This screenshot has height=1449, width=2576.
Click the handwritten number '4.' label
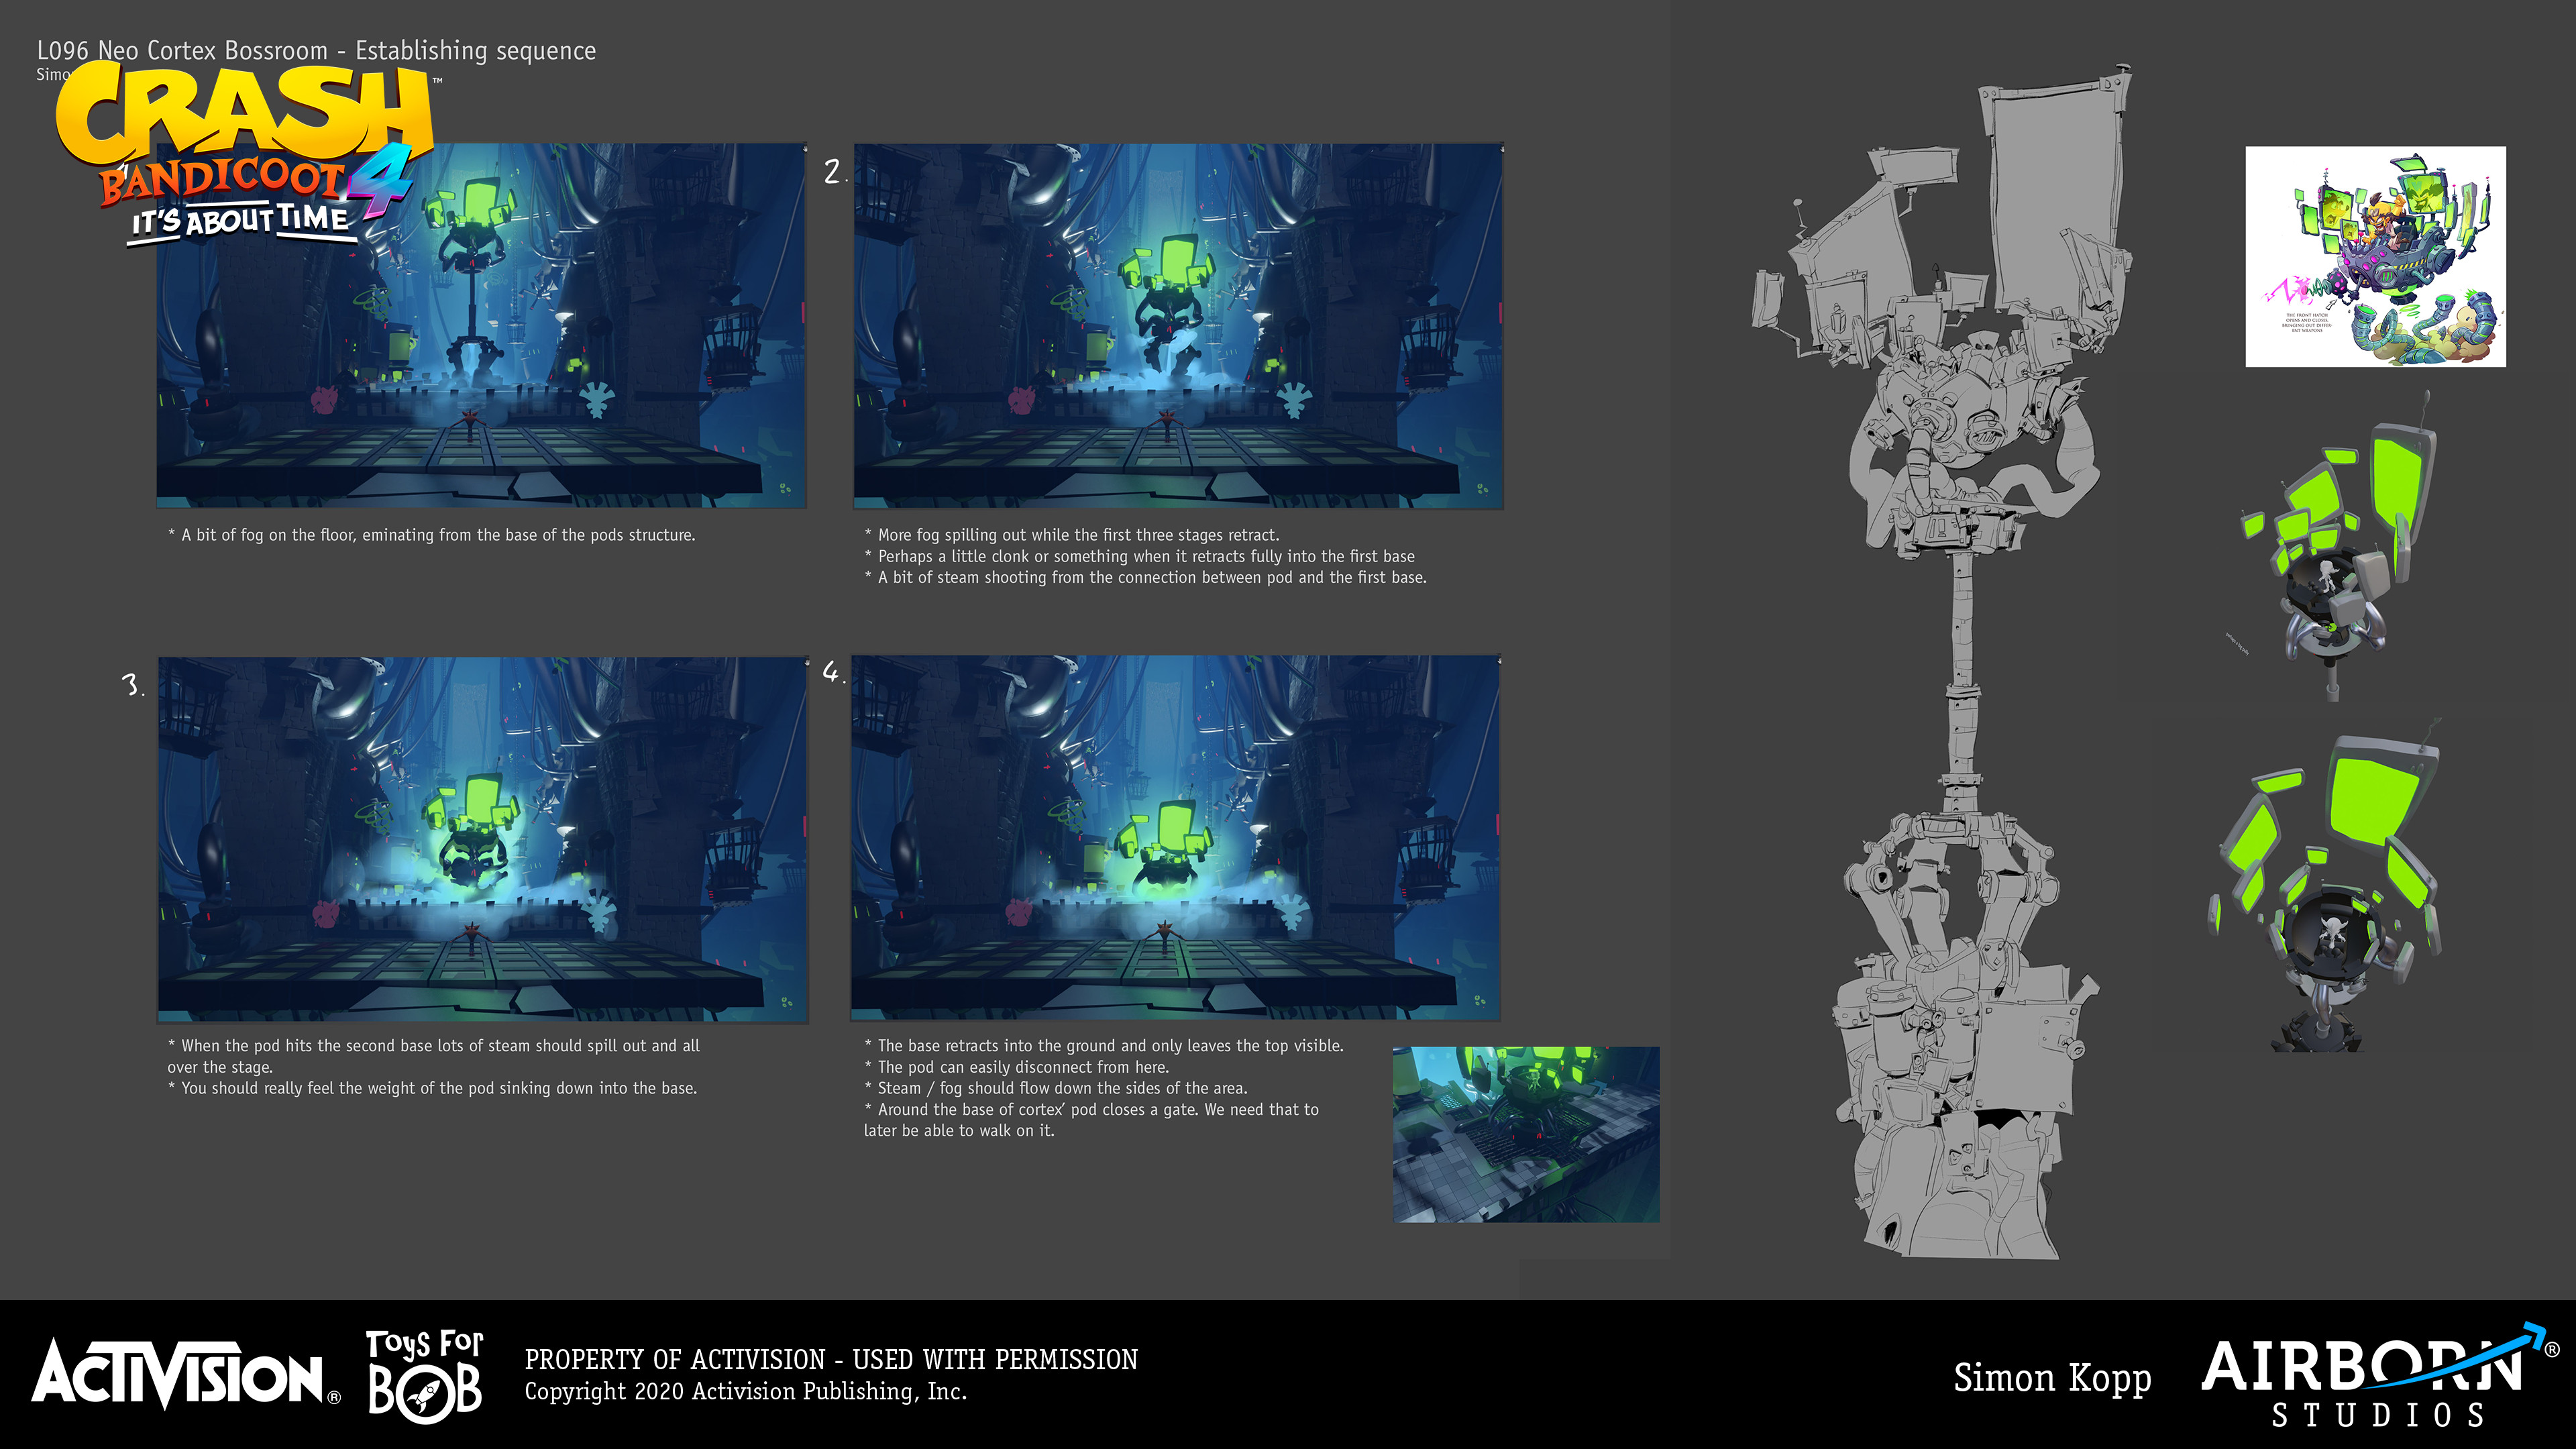[833, 672]
